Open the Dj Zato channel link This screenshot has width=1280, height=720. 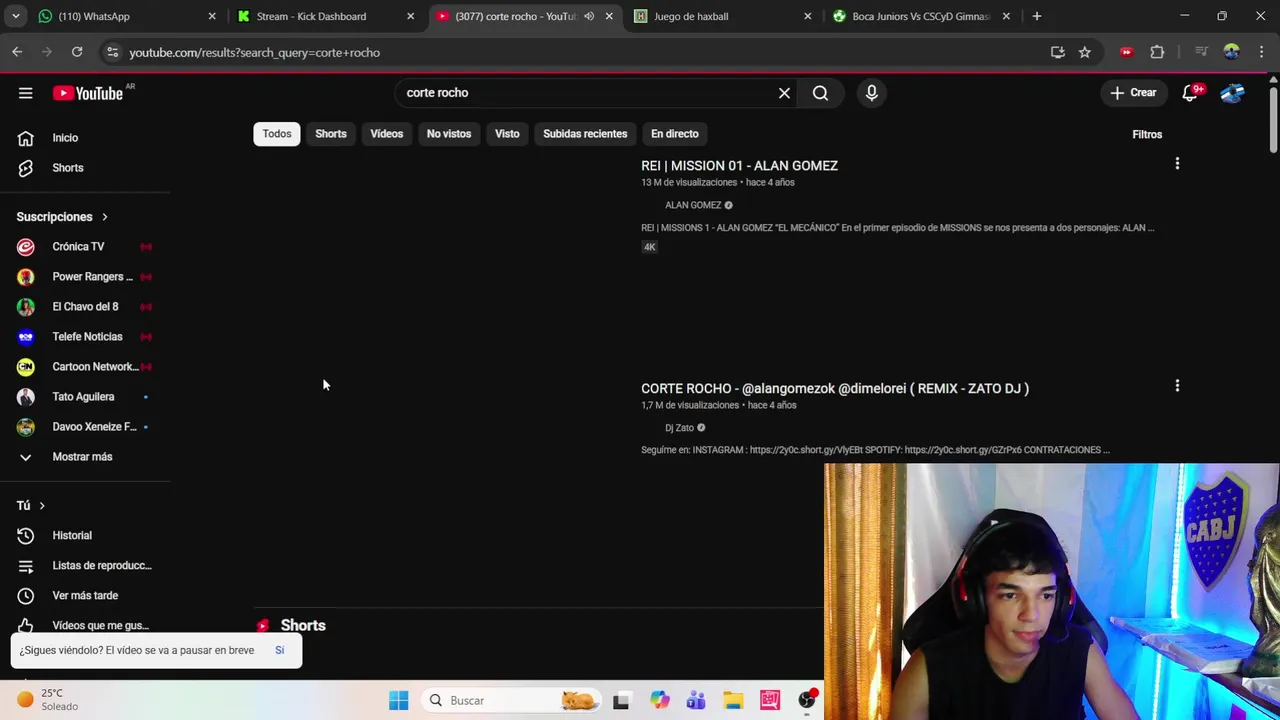click(x=679, y=428)
